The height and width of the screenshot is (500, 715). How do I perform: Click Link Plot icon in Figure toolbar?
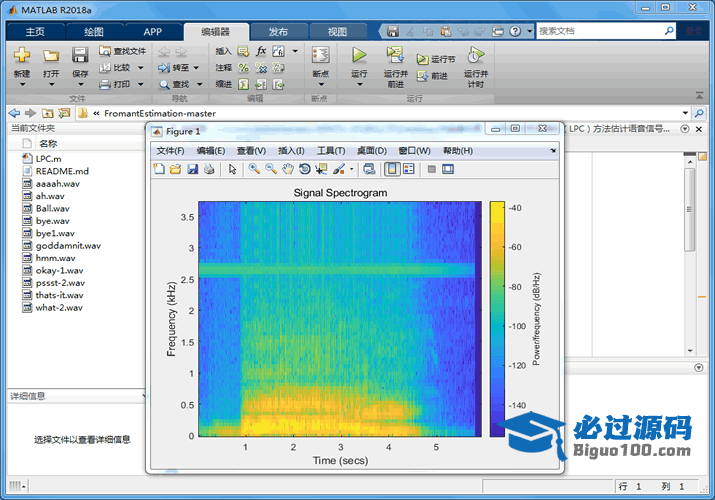[369, 169]
